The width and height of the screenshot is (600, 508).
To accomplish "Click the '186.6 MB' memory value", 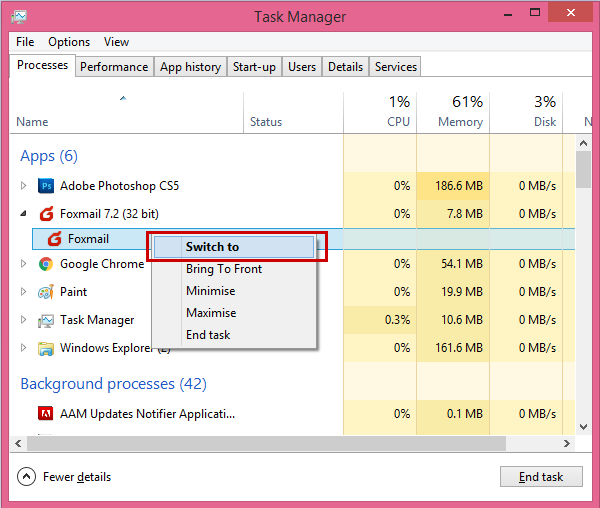I will tap(459, 186).
